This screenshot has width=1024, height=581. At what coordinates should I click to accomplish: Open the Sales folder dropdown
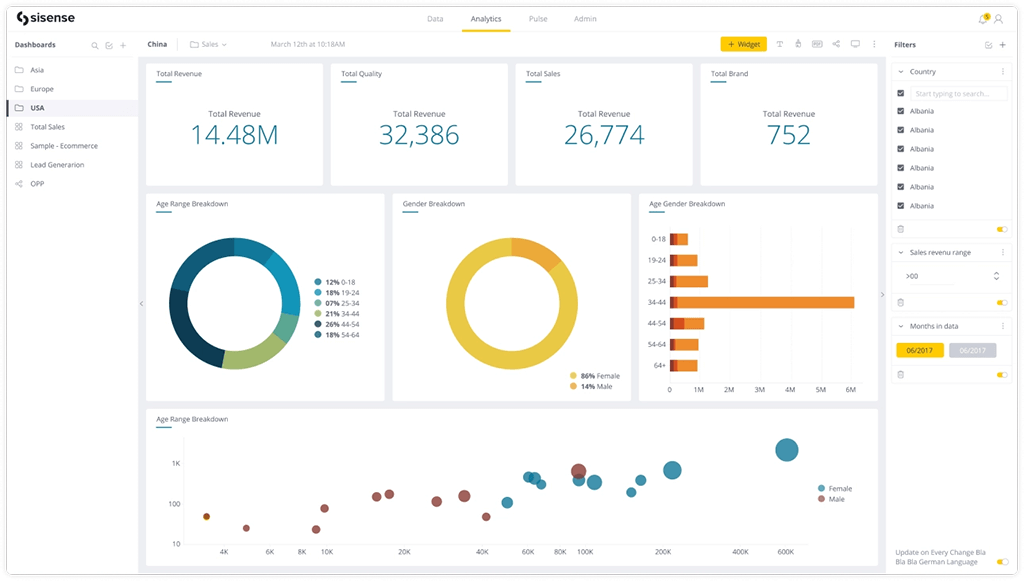(209, 45)
